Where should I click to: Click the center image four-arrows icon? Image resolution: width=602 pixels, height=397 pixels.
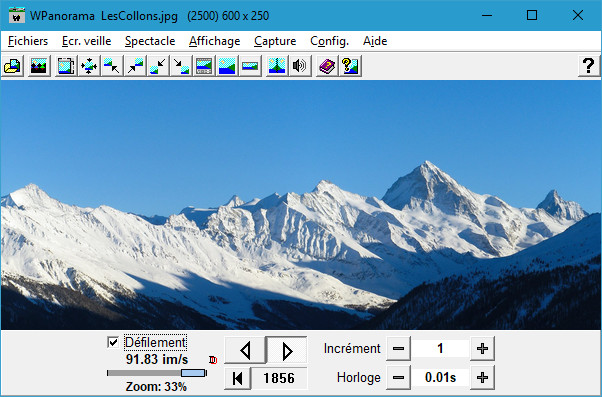tap(89, 66)
